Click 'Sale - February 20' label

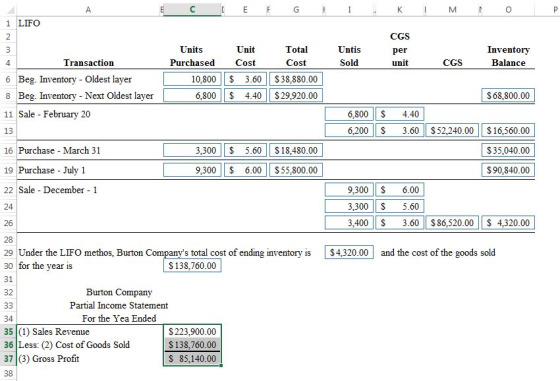(54, 114)
